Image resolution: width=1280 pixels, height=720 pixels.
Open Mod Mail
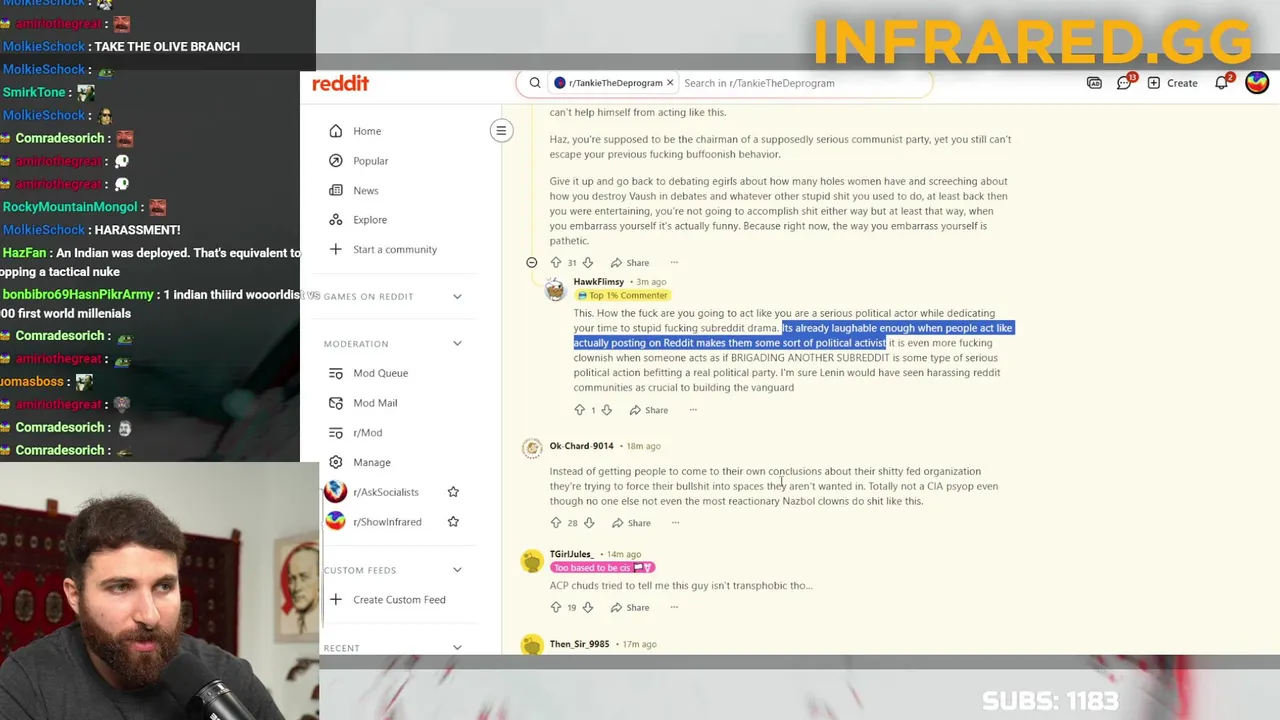pos(375,403)
